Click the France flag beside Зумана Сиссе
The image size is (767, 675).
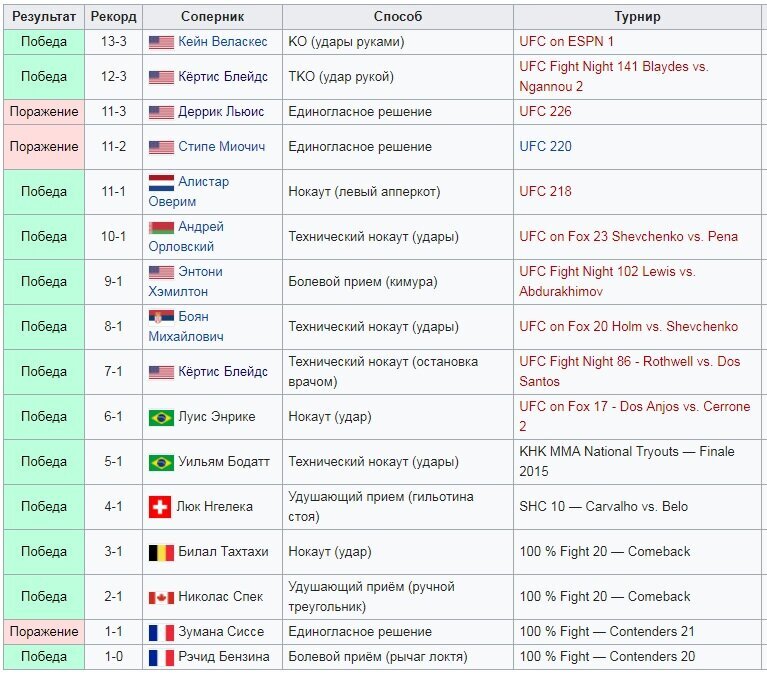click(161, 632)
